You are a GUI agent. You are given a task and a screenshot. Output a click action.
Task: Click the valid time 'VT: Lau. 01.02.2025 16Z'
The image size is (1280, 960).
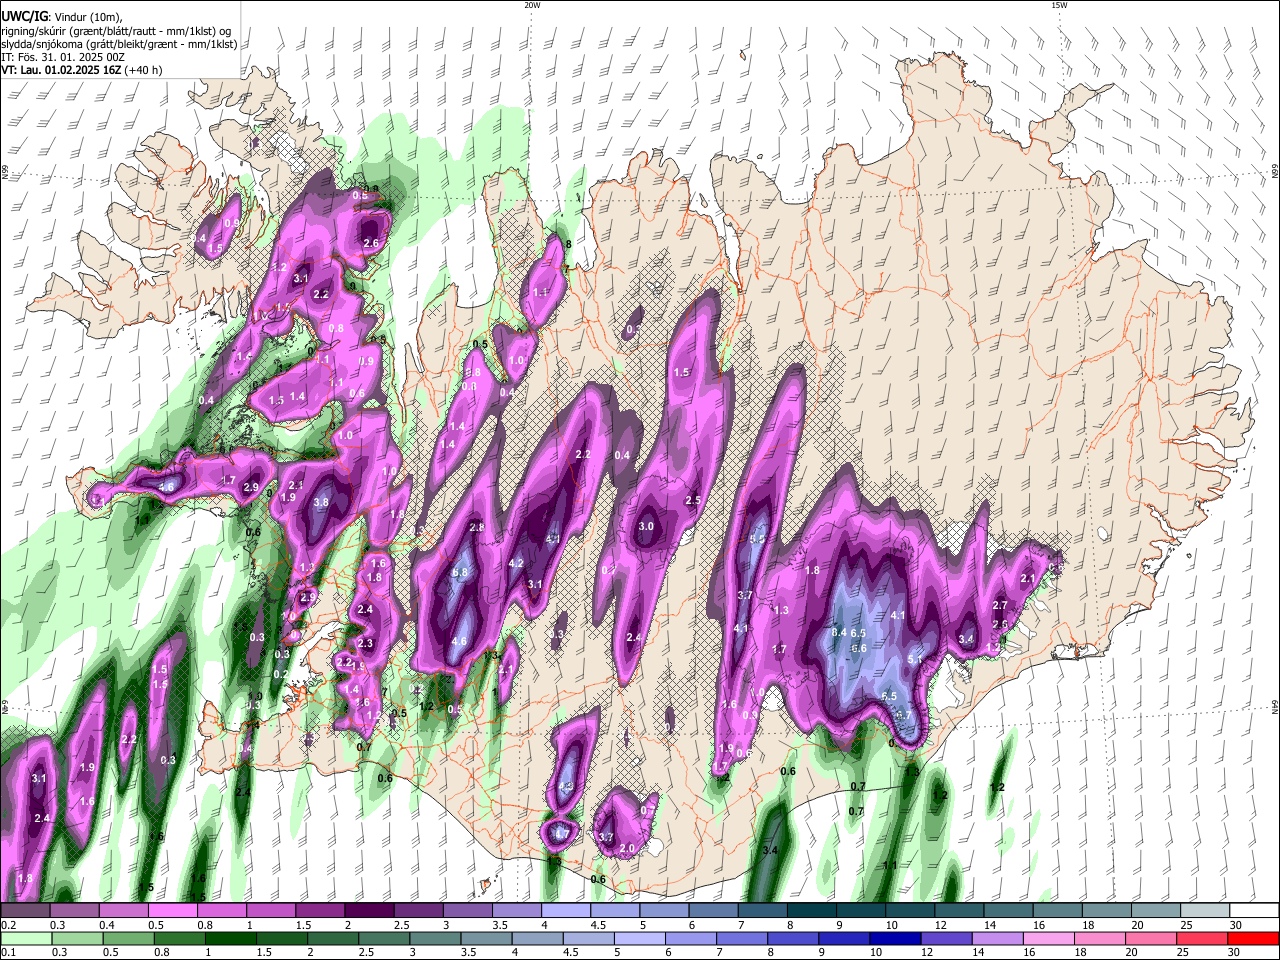(61, 70)
